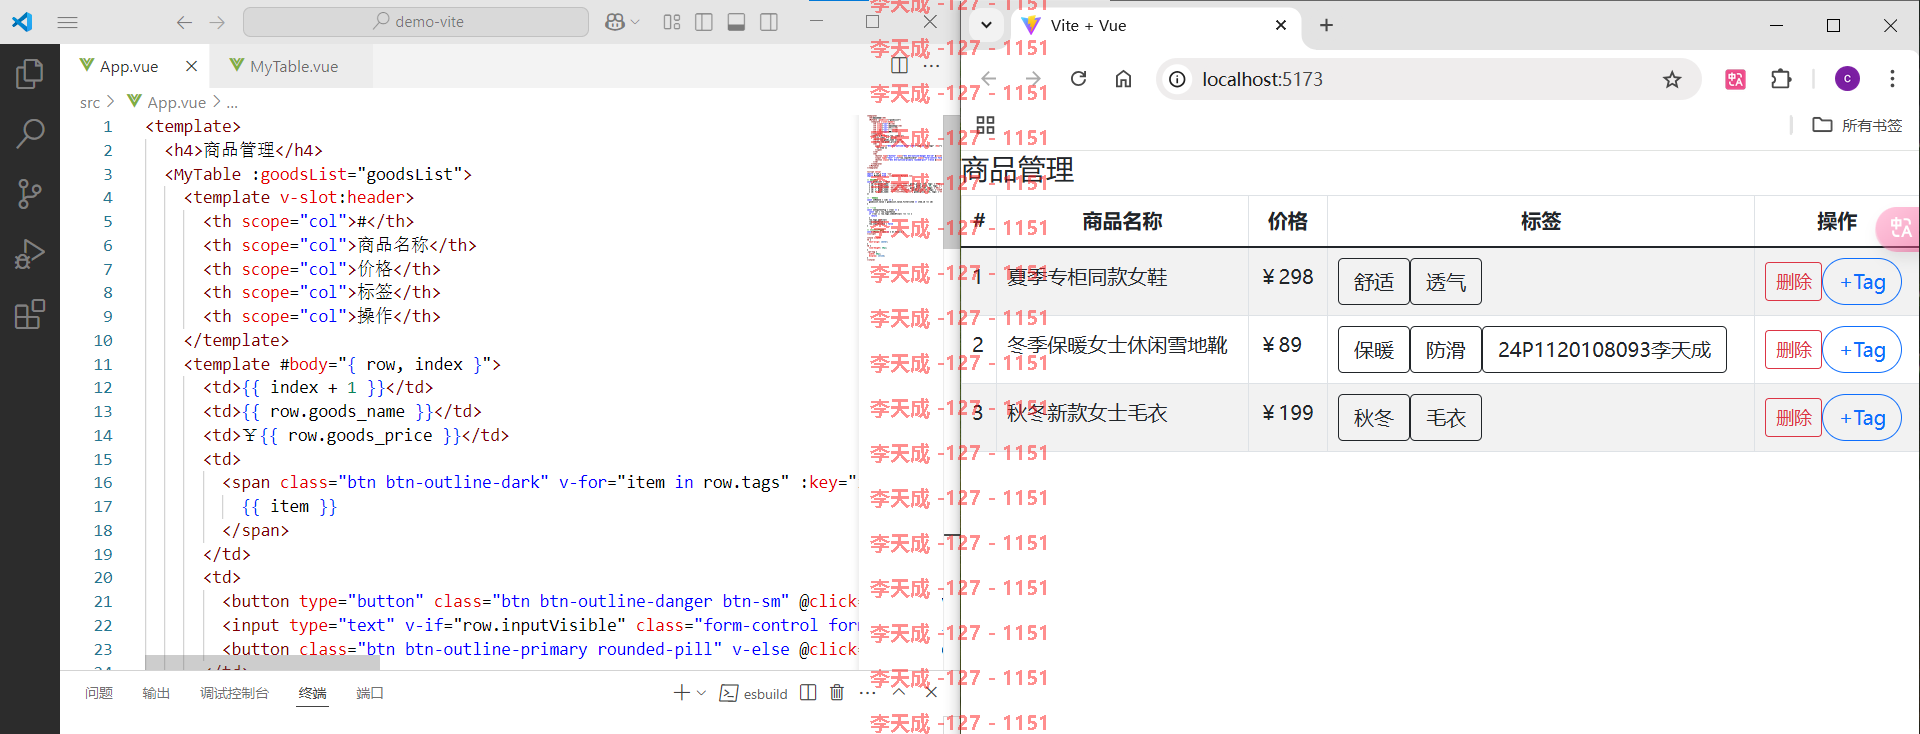This screenshot has height=734, width=1920.
Task: Open the customize layout icon
Action: coord(672,22)
